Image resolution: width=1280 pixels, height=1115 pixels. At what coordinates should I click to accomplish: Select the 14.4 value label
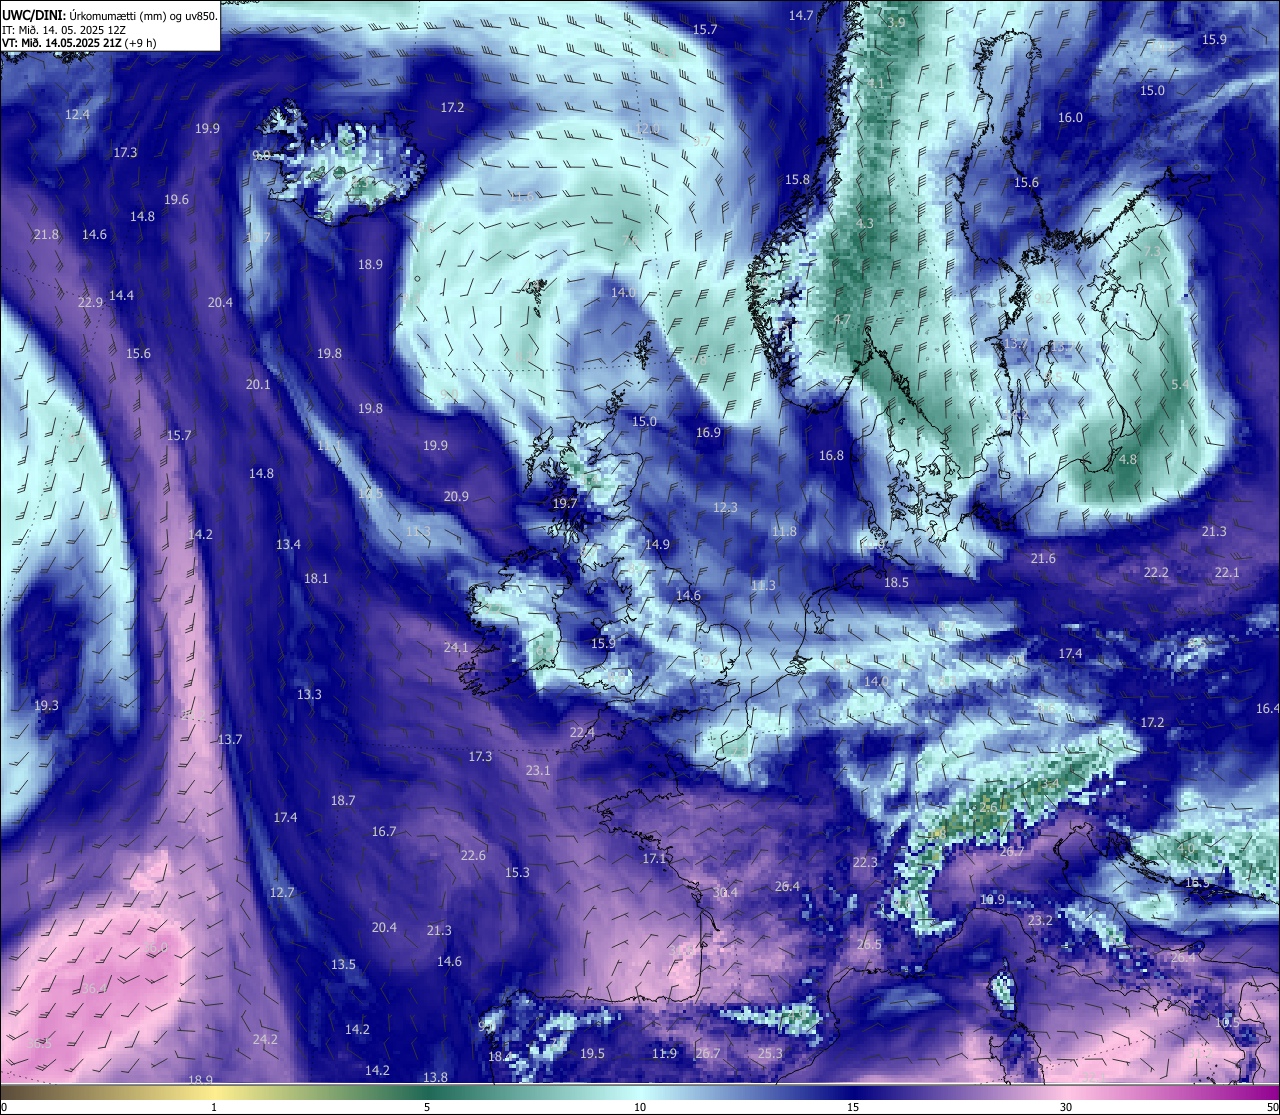[121, 296]
